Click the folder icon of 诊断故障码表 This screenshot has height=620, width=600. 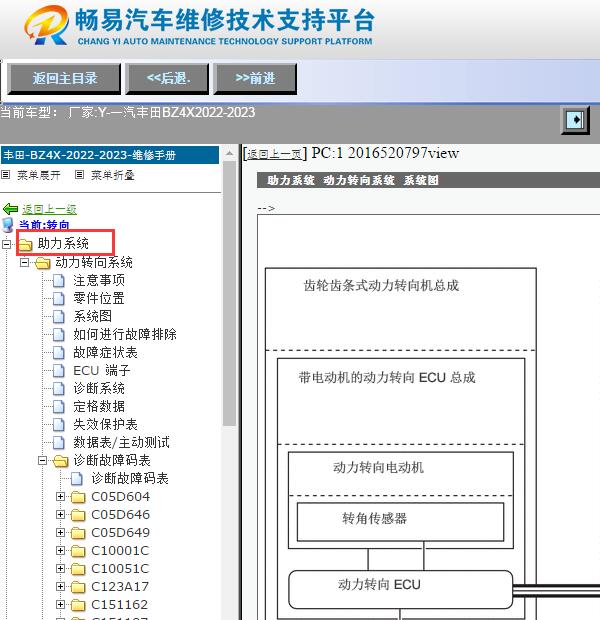click(x=61, y=461)
